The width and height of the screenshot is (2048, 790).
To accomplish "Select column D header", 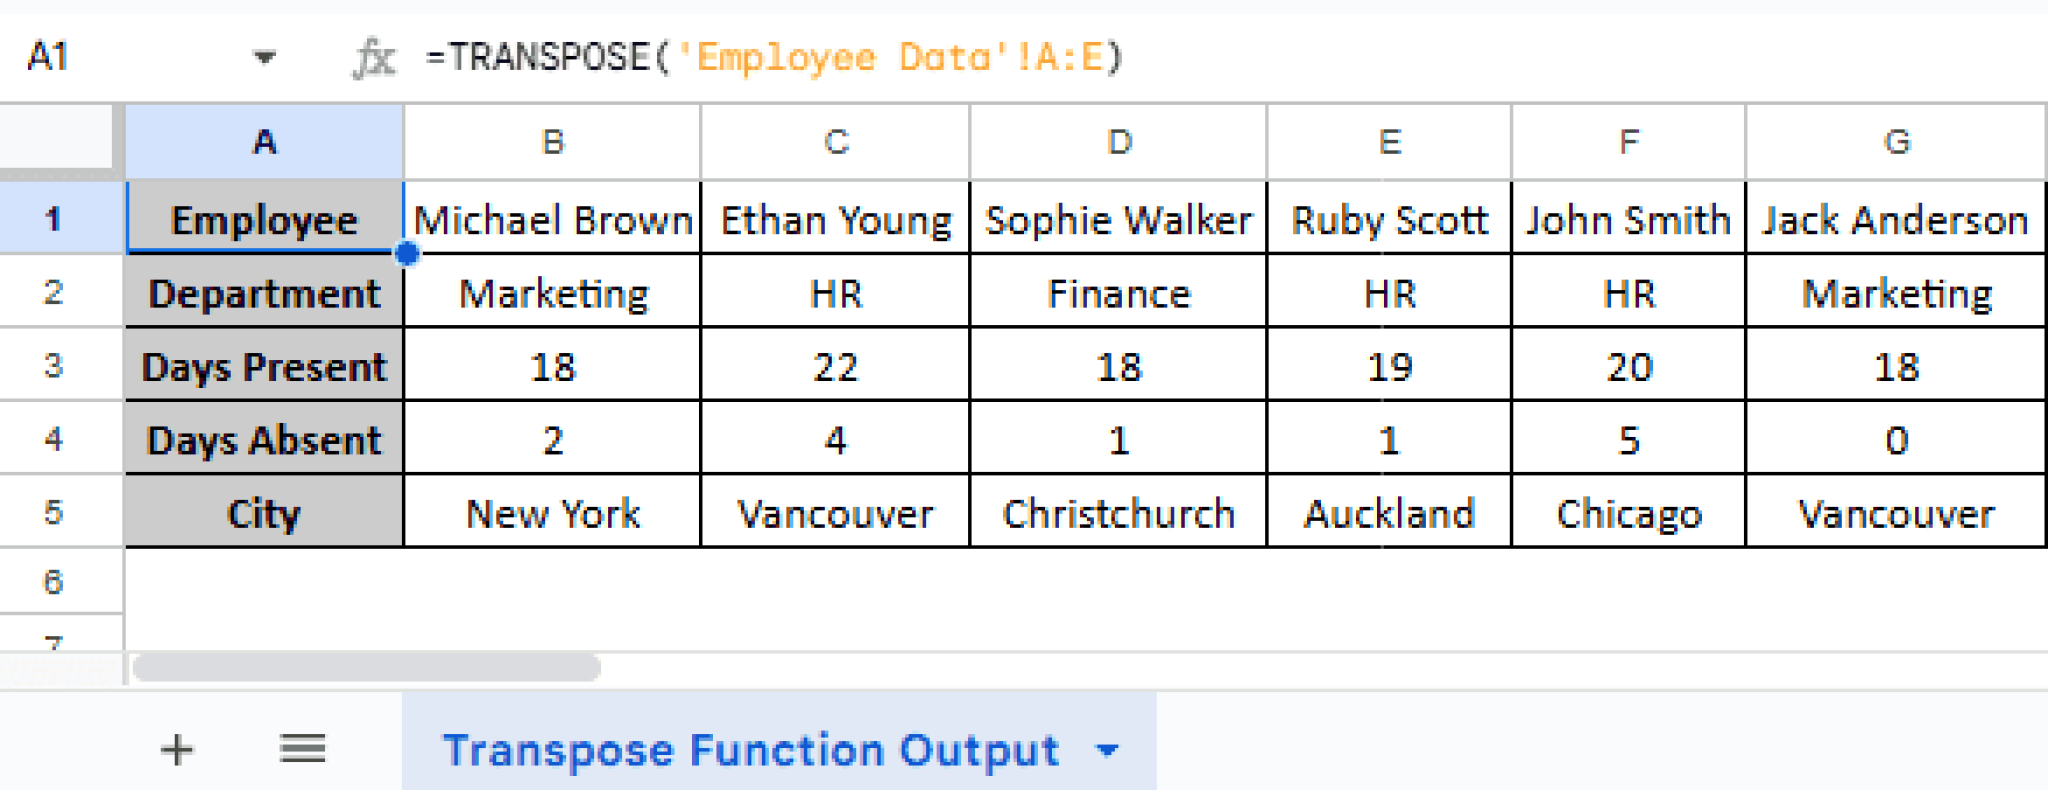I will tap(1117, 141).
